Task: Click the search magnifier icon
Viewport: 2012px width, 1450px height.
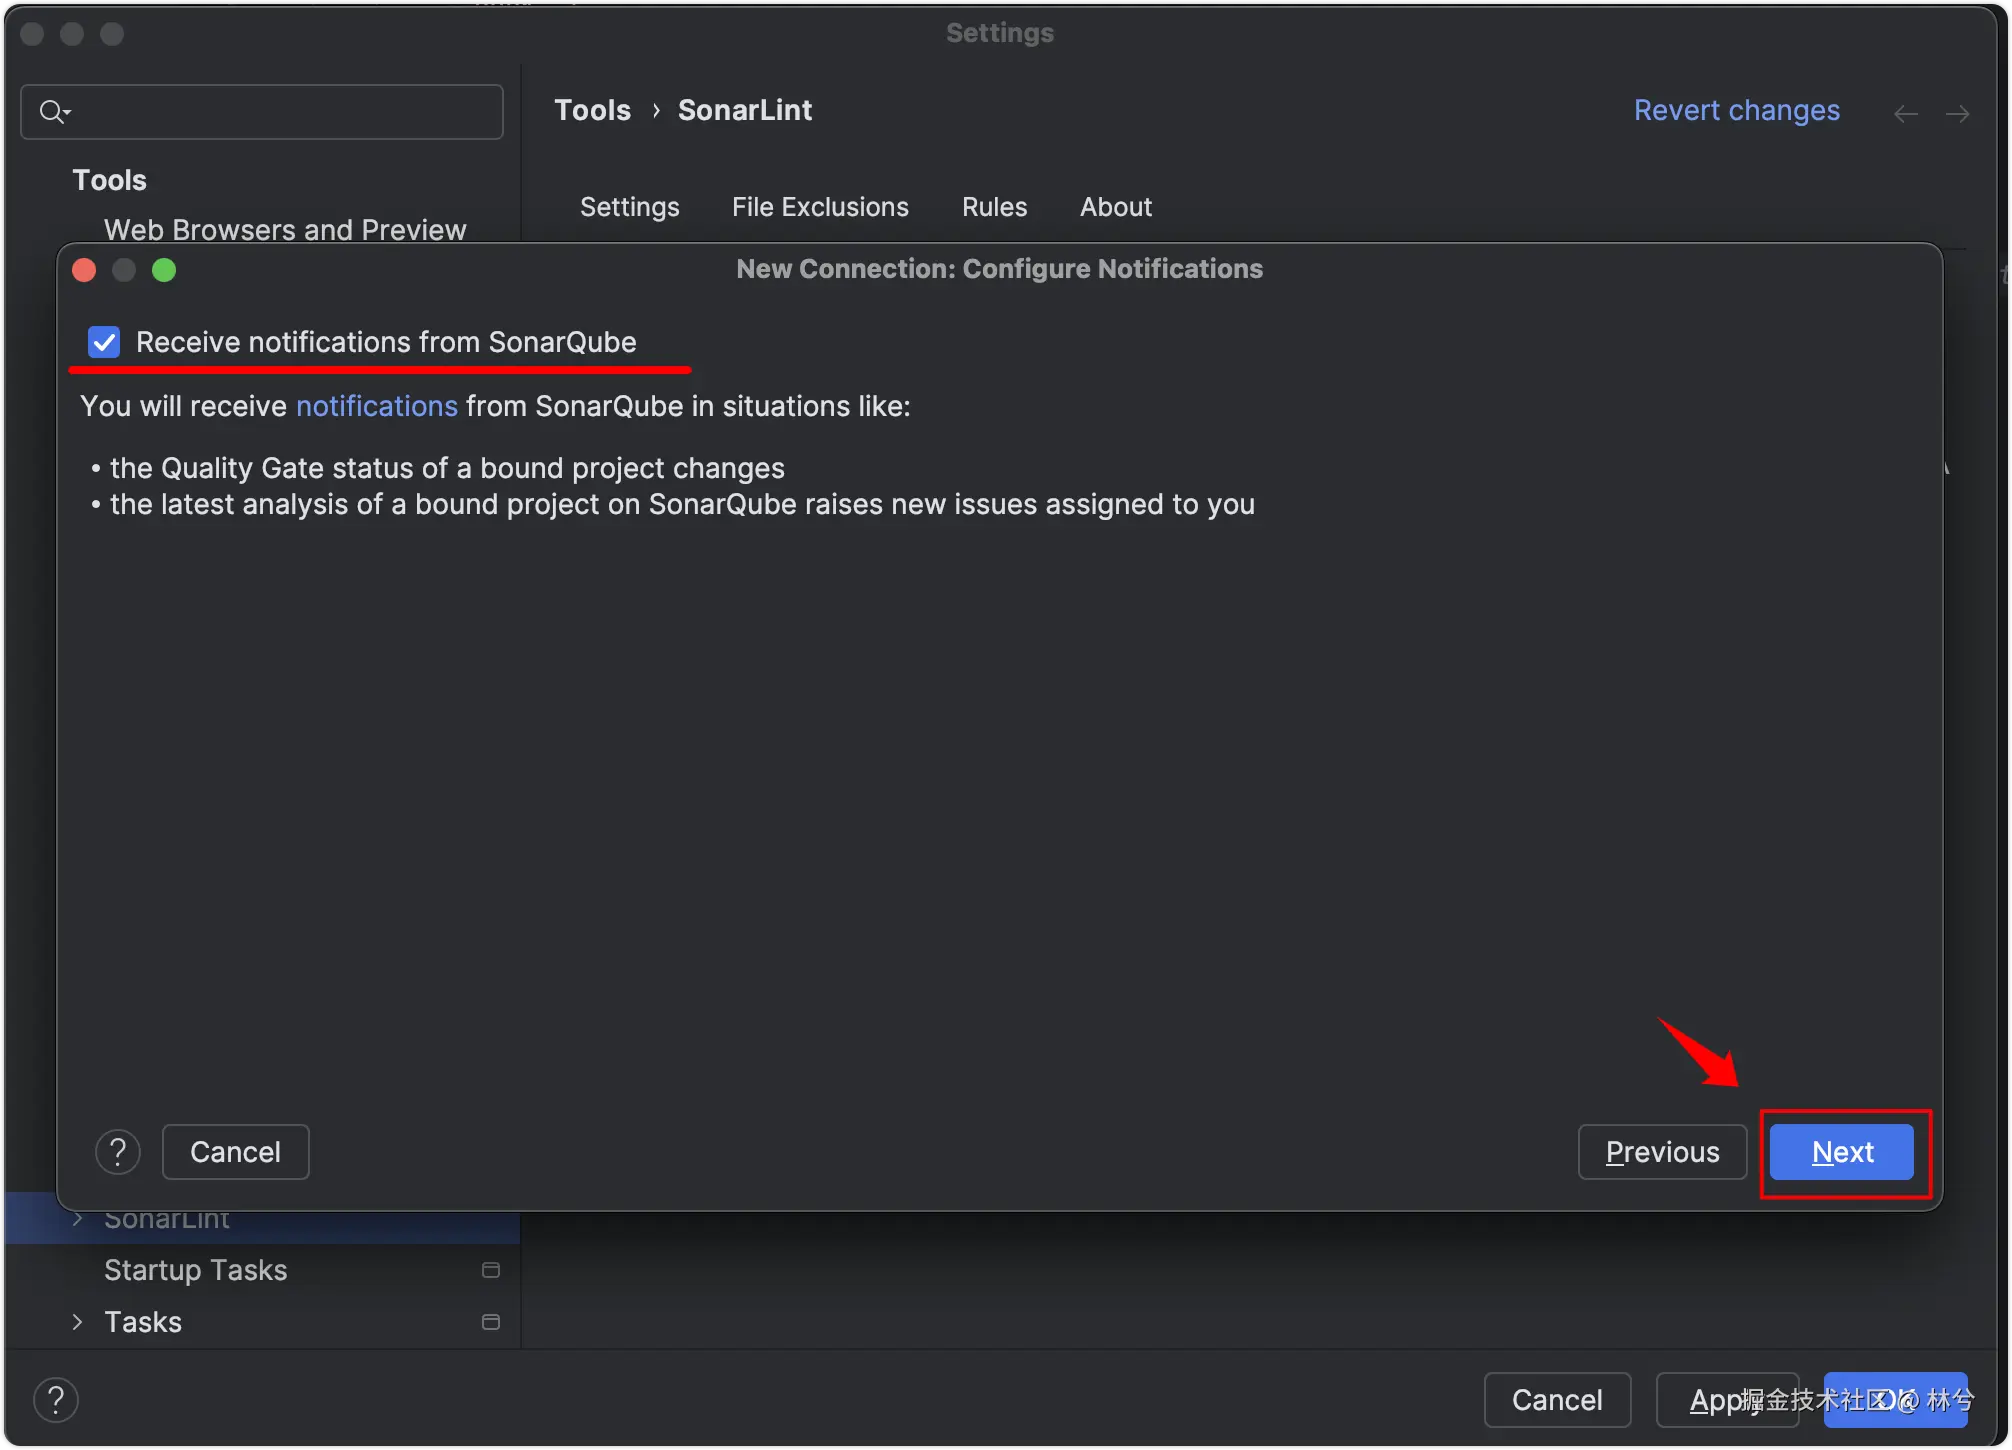Action: tap(53, 111)
